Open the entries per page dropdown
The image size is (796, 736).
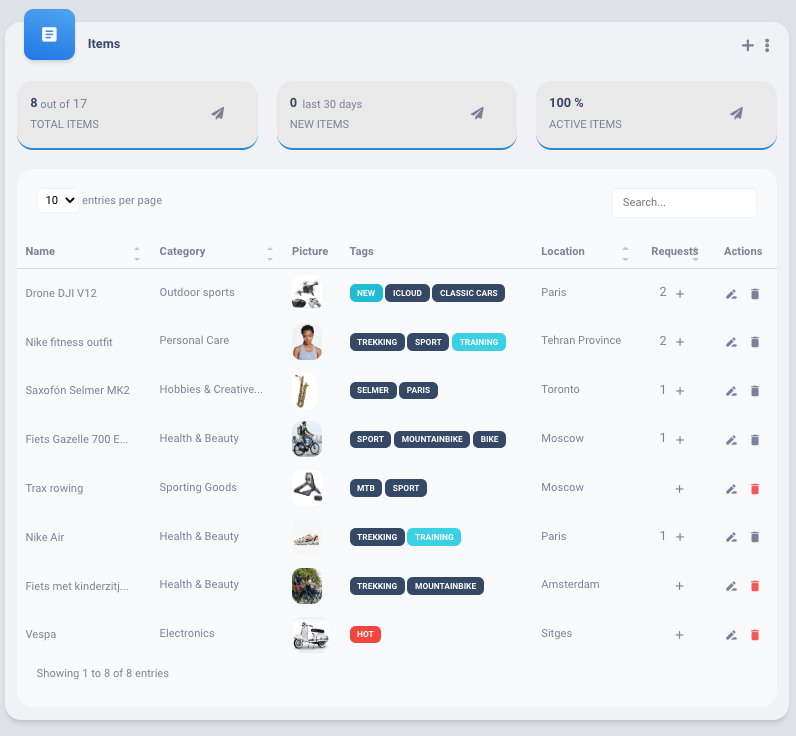(x=58, y=200)
